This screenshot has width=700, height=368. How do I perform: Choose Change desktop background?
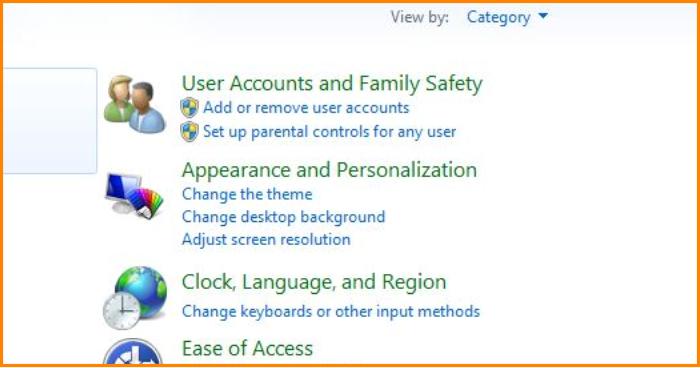pyautogui.click(x=283, y=217)
